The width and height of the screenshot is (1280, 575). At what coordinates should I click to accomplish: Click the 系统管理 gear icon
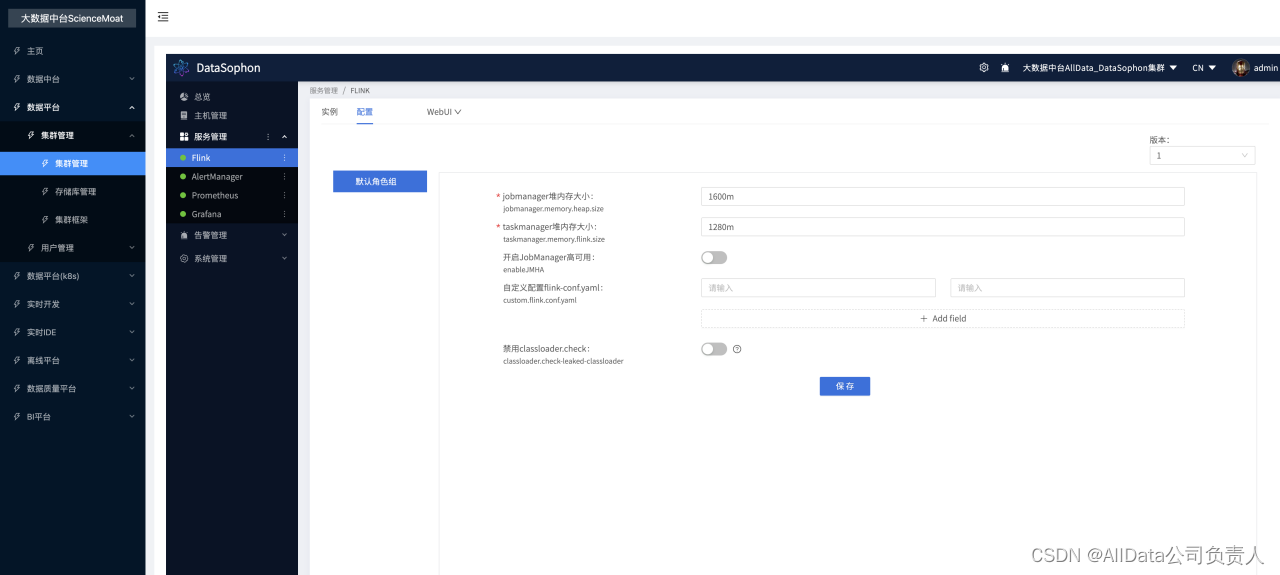184,259
